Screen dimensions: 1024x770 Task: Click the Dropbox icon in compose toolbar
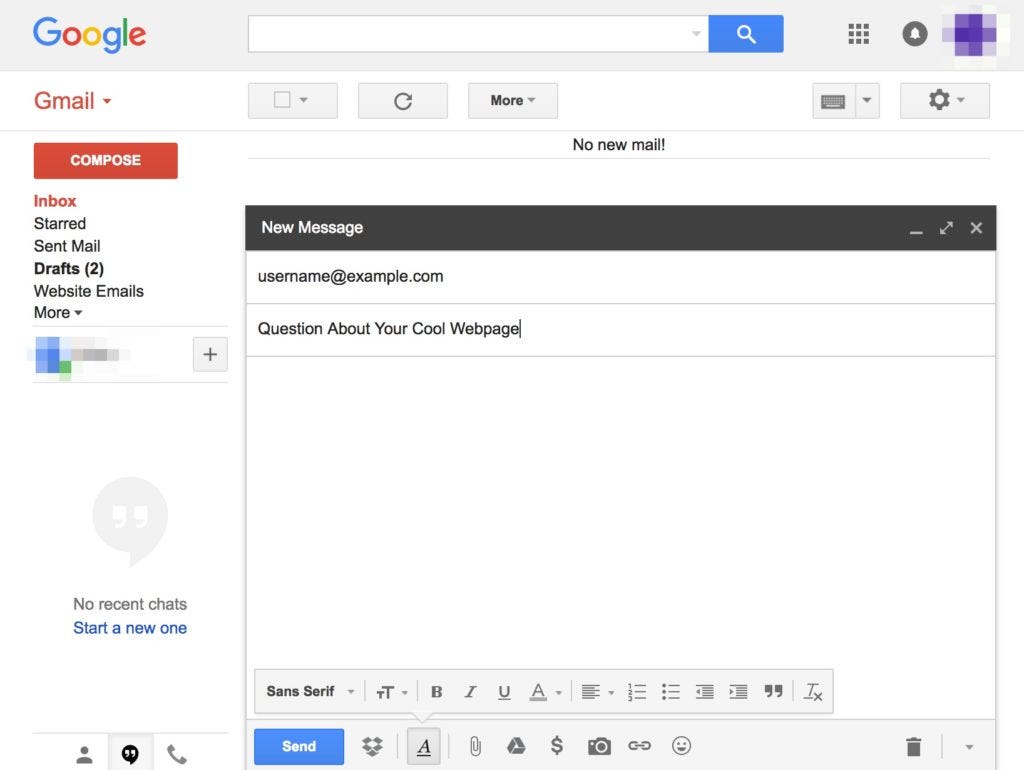(372, 746)
